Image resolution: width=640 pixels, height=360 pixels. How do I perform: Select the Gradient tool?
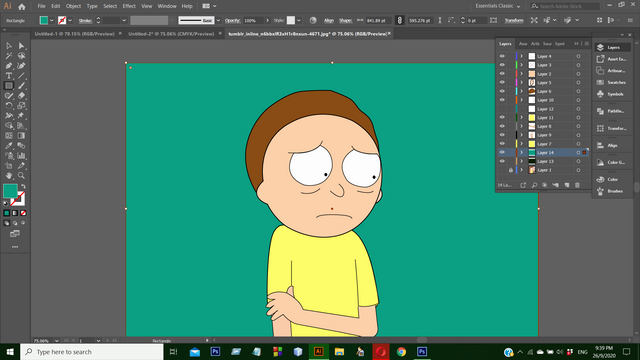[21, 136]
